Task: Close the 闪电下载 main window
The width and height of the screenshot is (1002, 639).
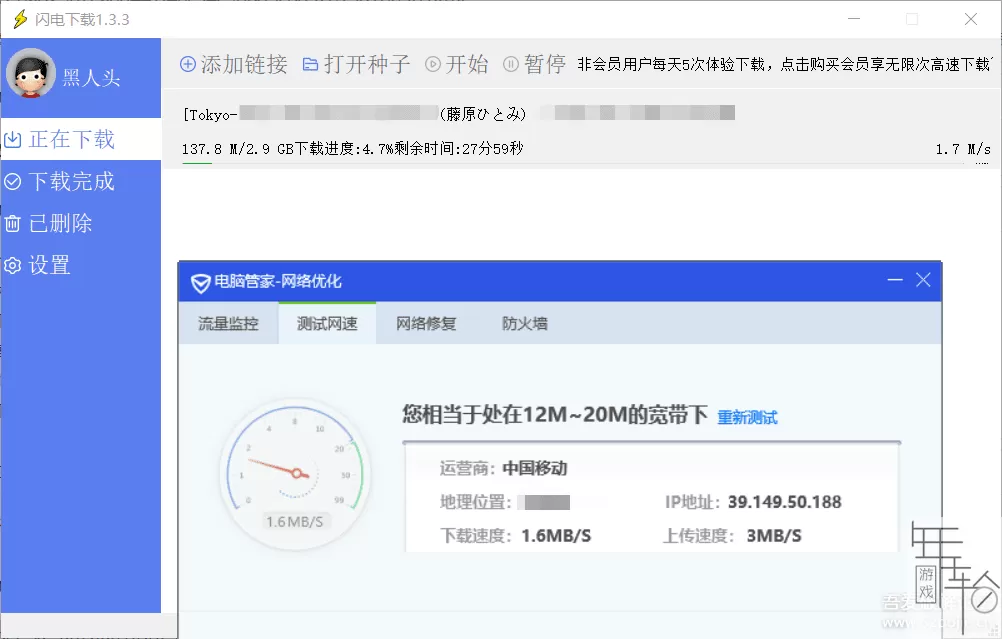Action: pyautogui.click(x=971, y=19)
